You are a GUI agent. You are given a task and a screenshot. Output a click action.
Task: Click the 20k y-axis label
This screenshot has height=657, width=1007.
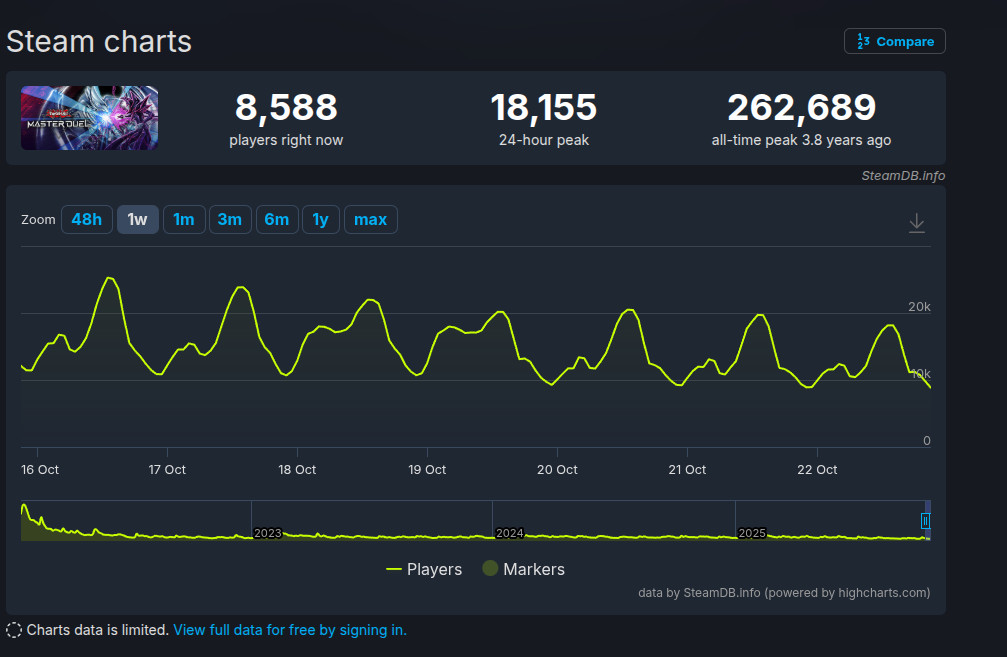click(919, 307)
